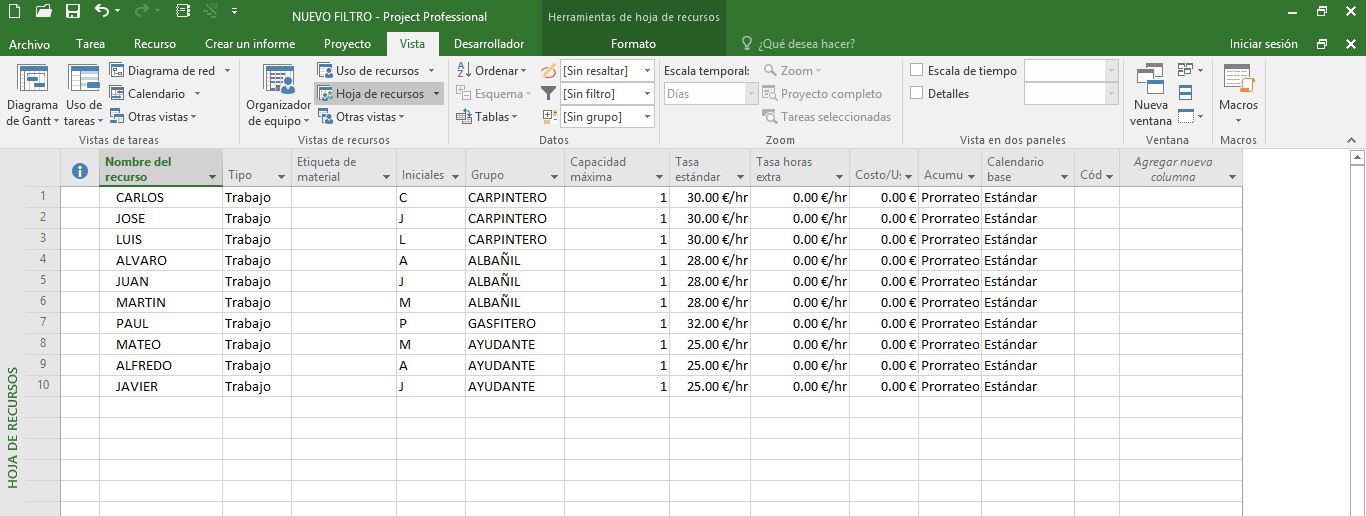Click the group-by icon beside Sin grupo

pyautogui.click(x=548, y=117)
